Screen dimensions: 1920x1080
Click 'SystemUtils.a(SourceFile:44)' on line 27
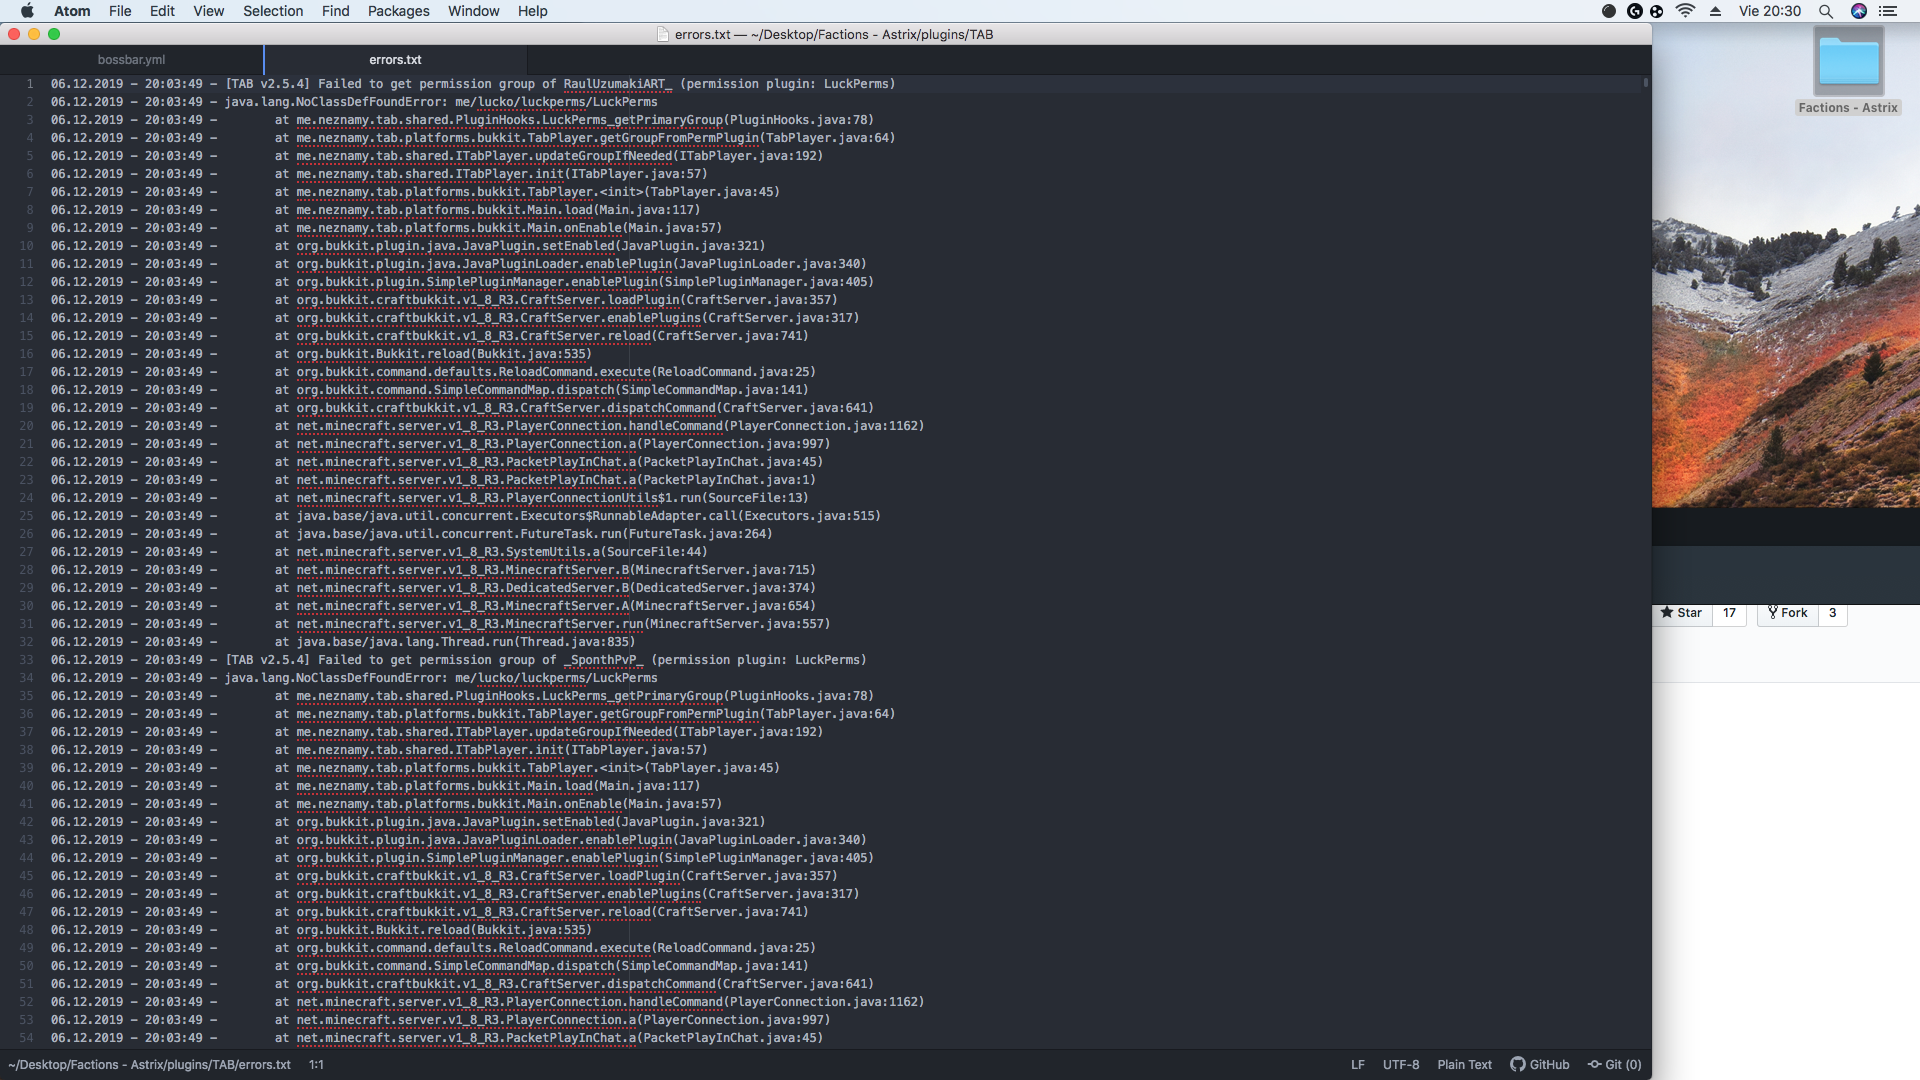(607, 552)
